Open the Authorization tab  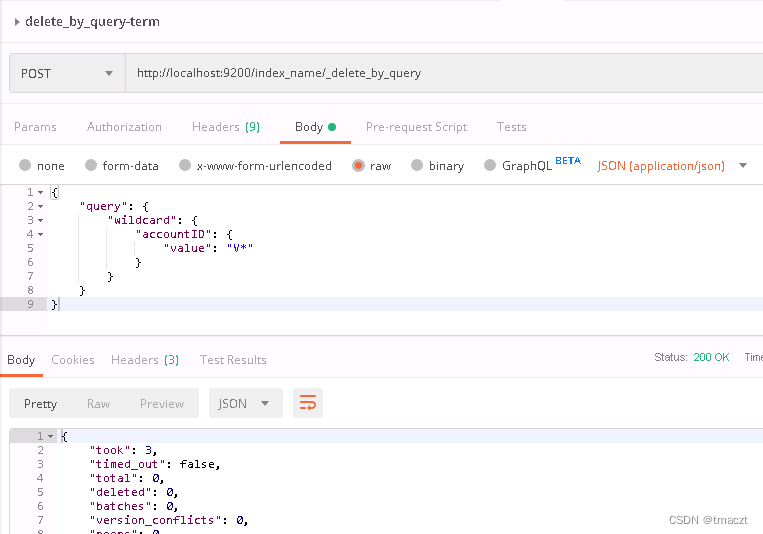tap(124, 127)
